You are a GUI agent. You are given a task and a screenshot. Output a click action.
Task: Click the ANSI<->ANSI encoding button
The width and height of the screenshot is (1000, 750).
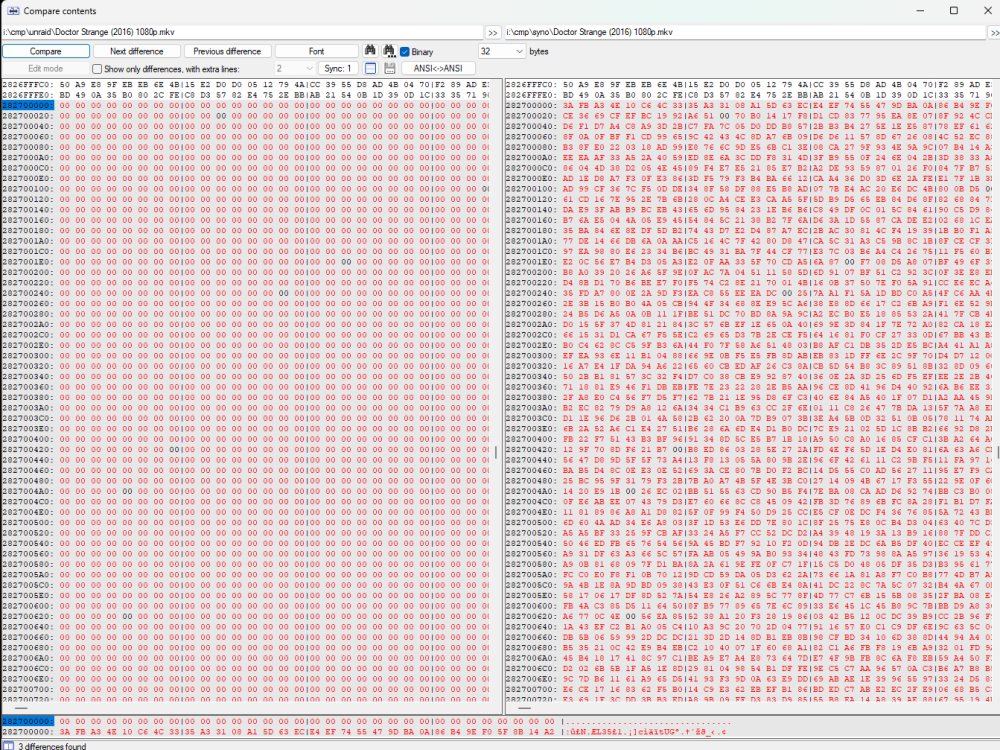tap(438, 68)
